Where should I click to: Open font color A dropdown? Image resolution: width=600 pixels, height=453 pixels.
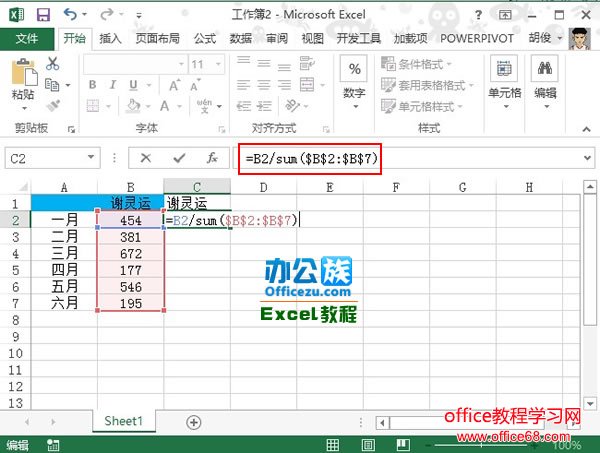[179, 106]
